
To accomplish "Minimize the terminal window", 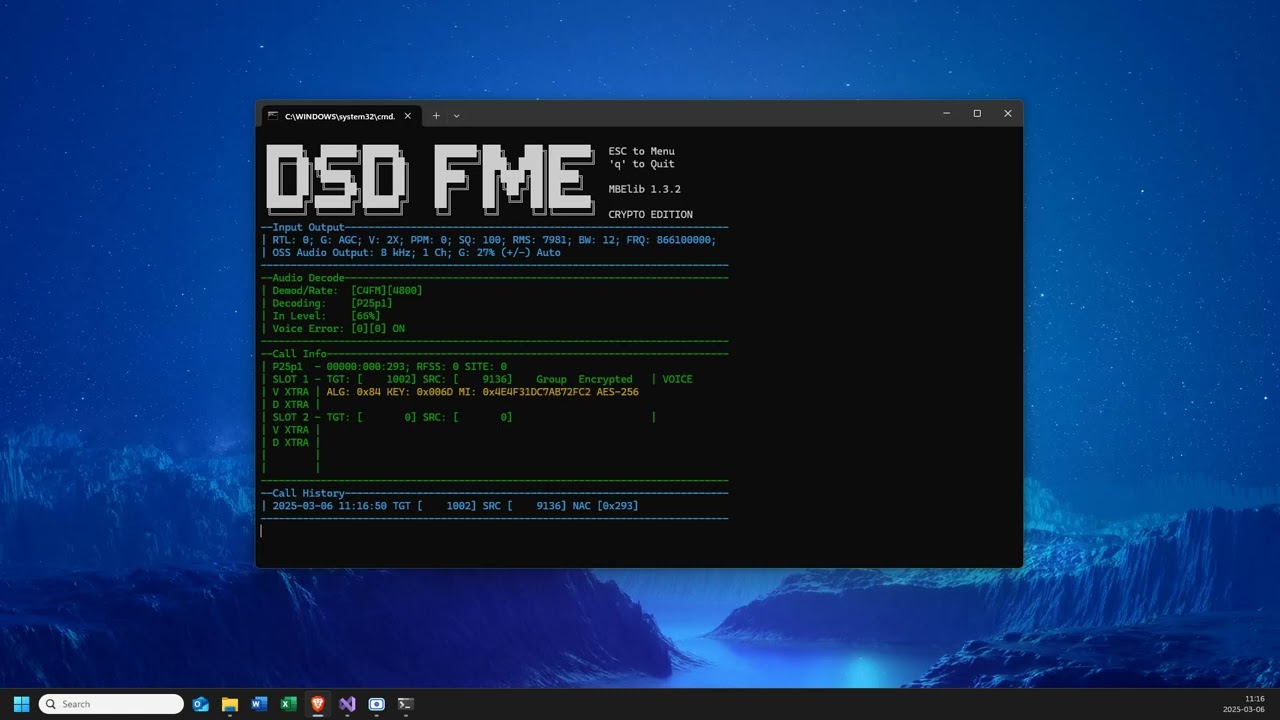I will point(947,114).
